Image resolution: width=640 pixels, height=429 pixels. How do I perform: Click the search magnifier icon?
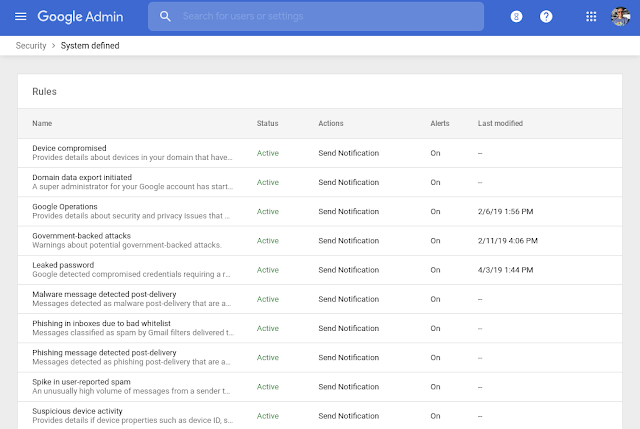(165, 17)
